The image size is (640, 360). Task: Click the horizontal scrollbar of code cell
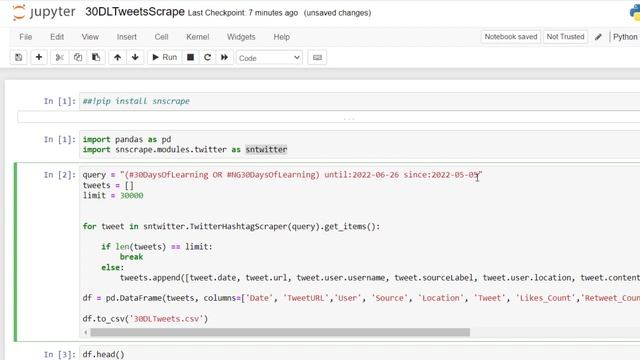point(280,332)
